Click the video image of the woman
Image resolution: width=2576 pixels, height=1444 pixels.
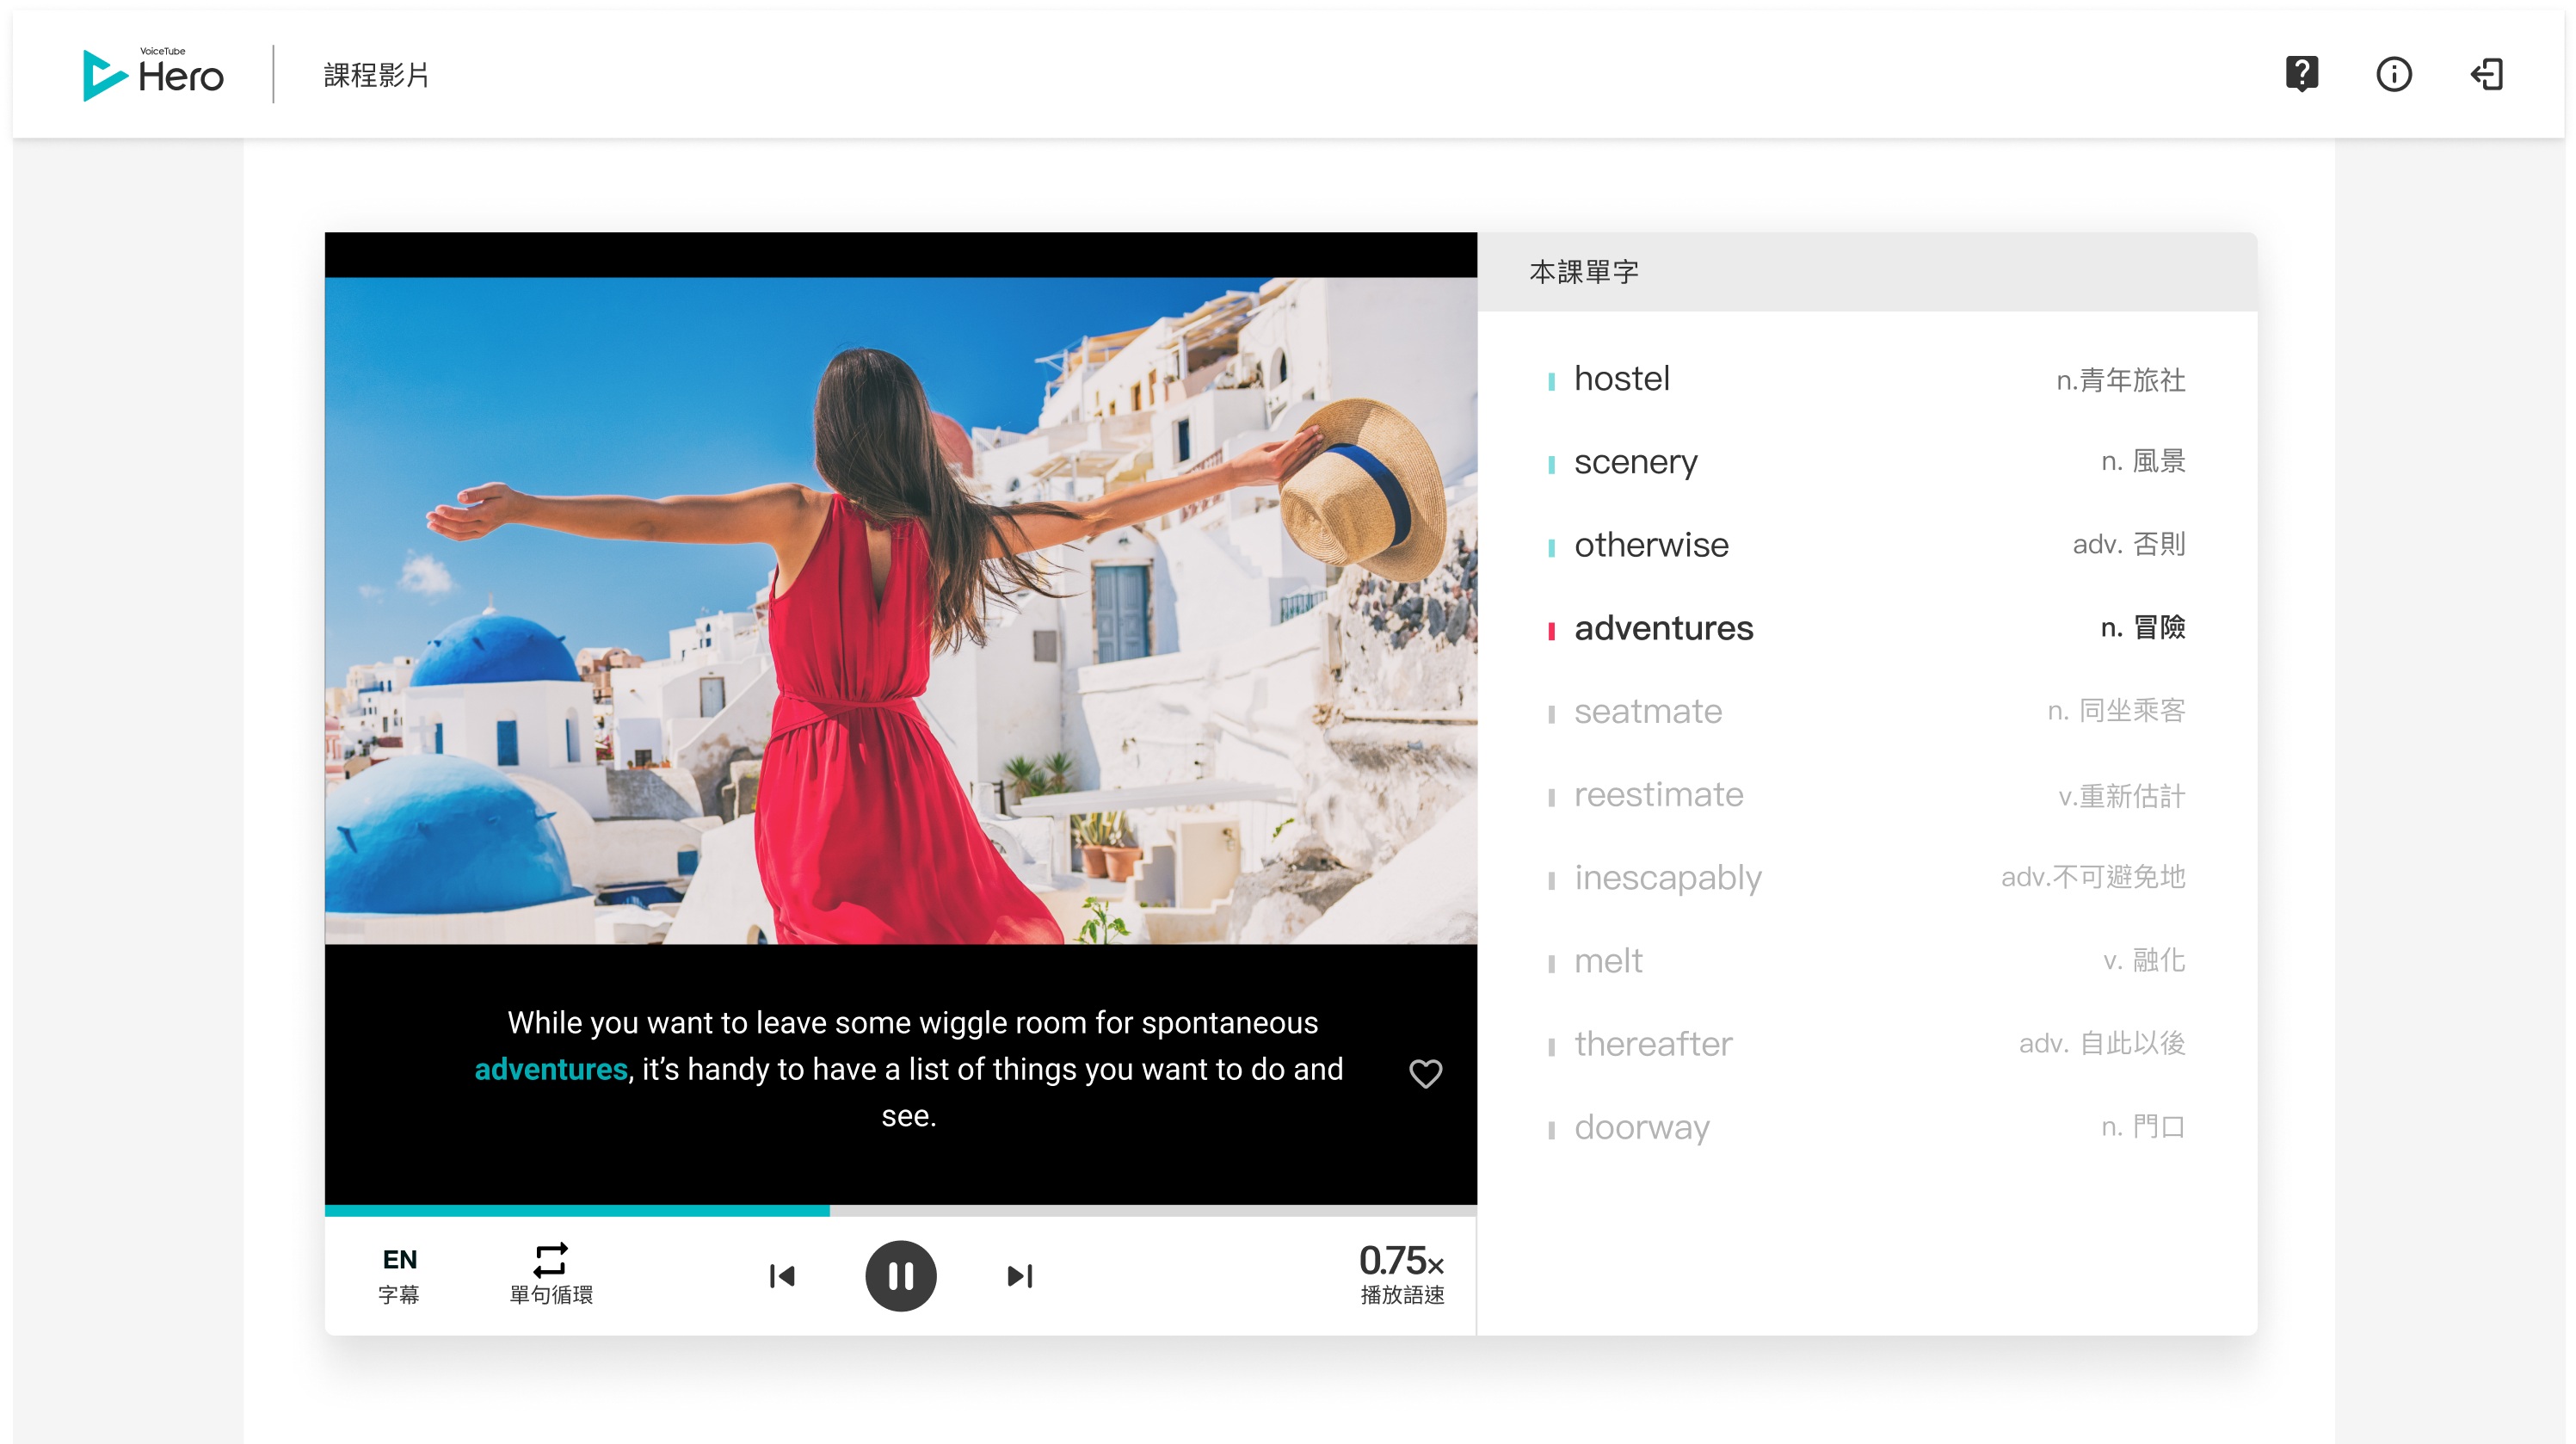(900, 610)
